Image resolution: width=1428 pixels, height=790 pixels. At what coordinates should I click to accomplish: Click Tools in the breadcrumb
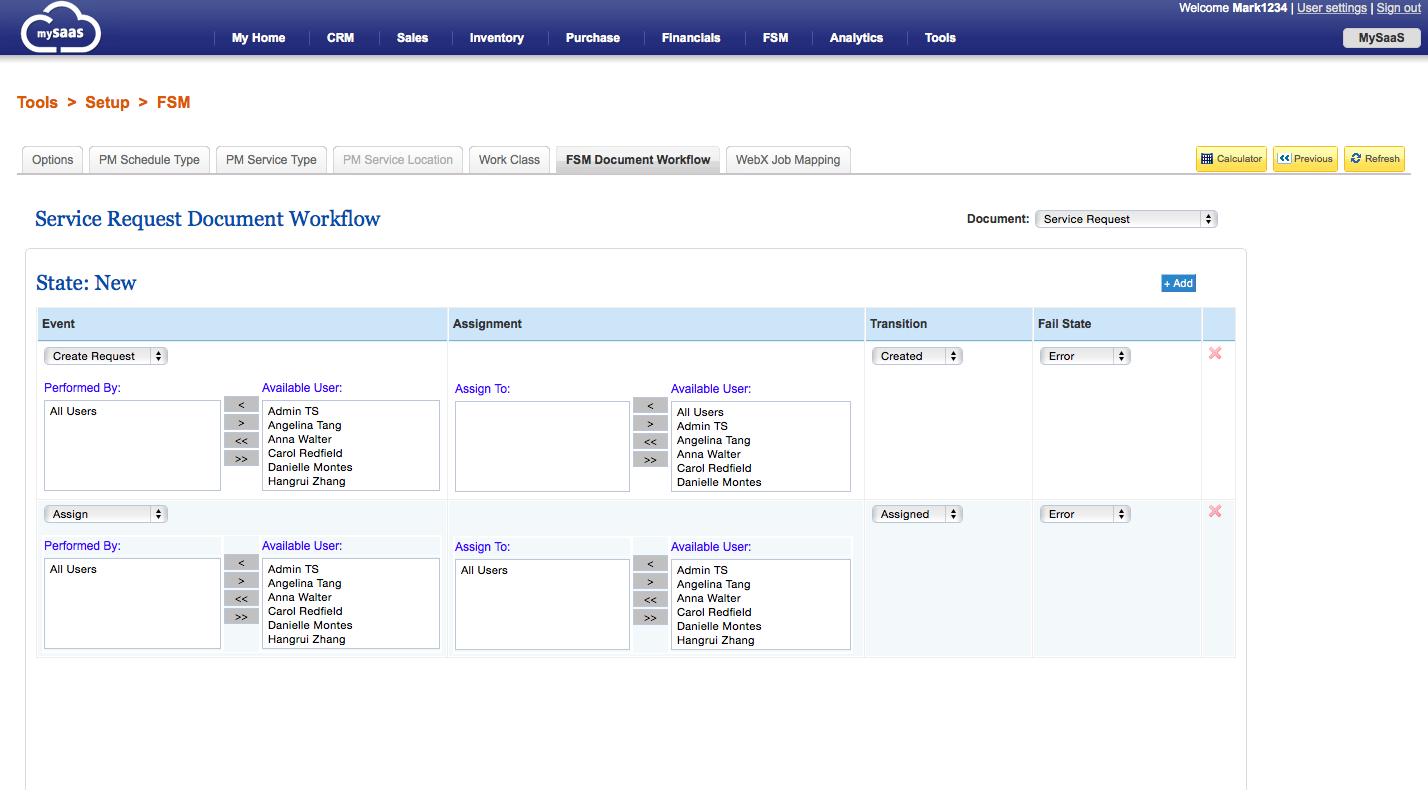tap(37, 102)
